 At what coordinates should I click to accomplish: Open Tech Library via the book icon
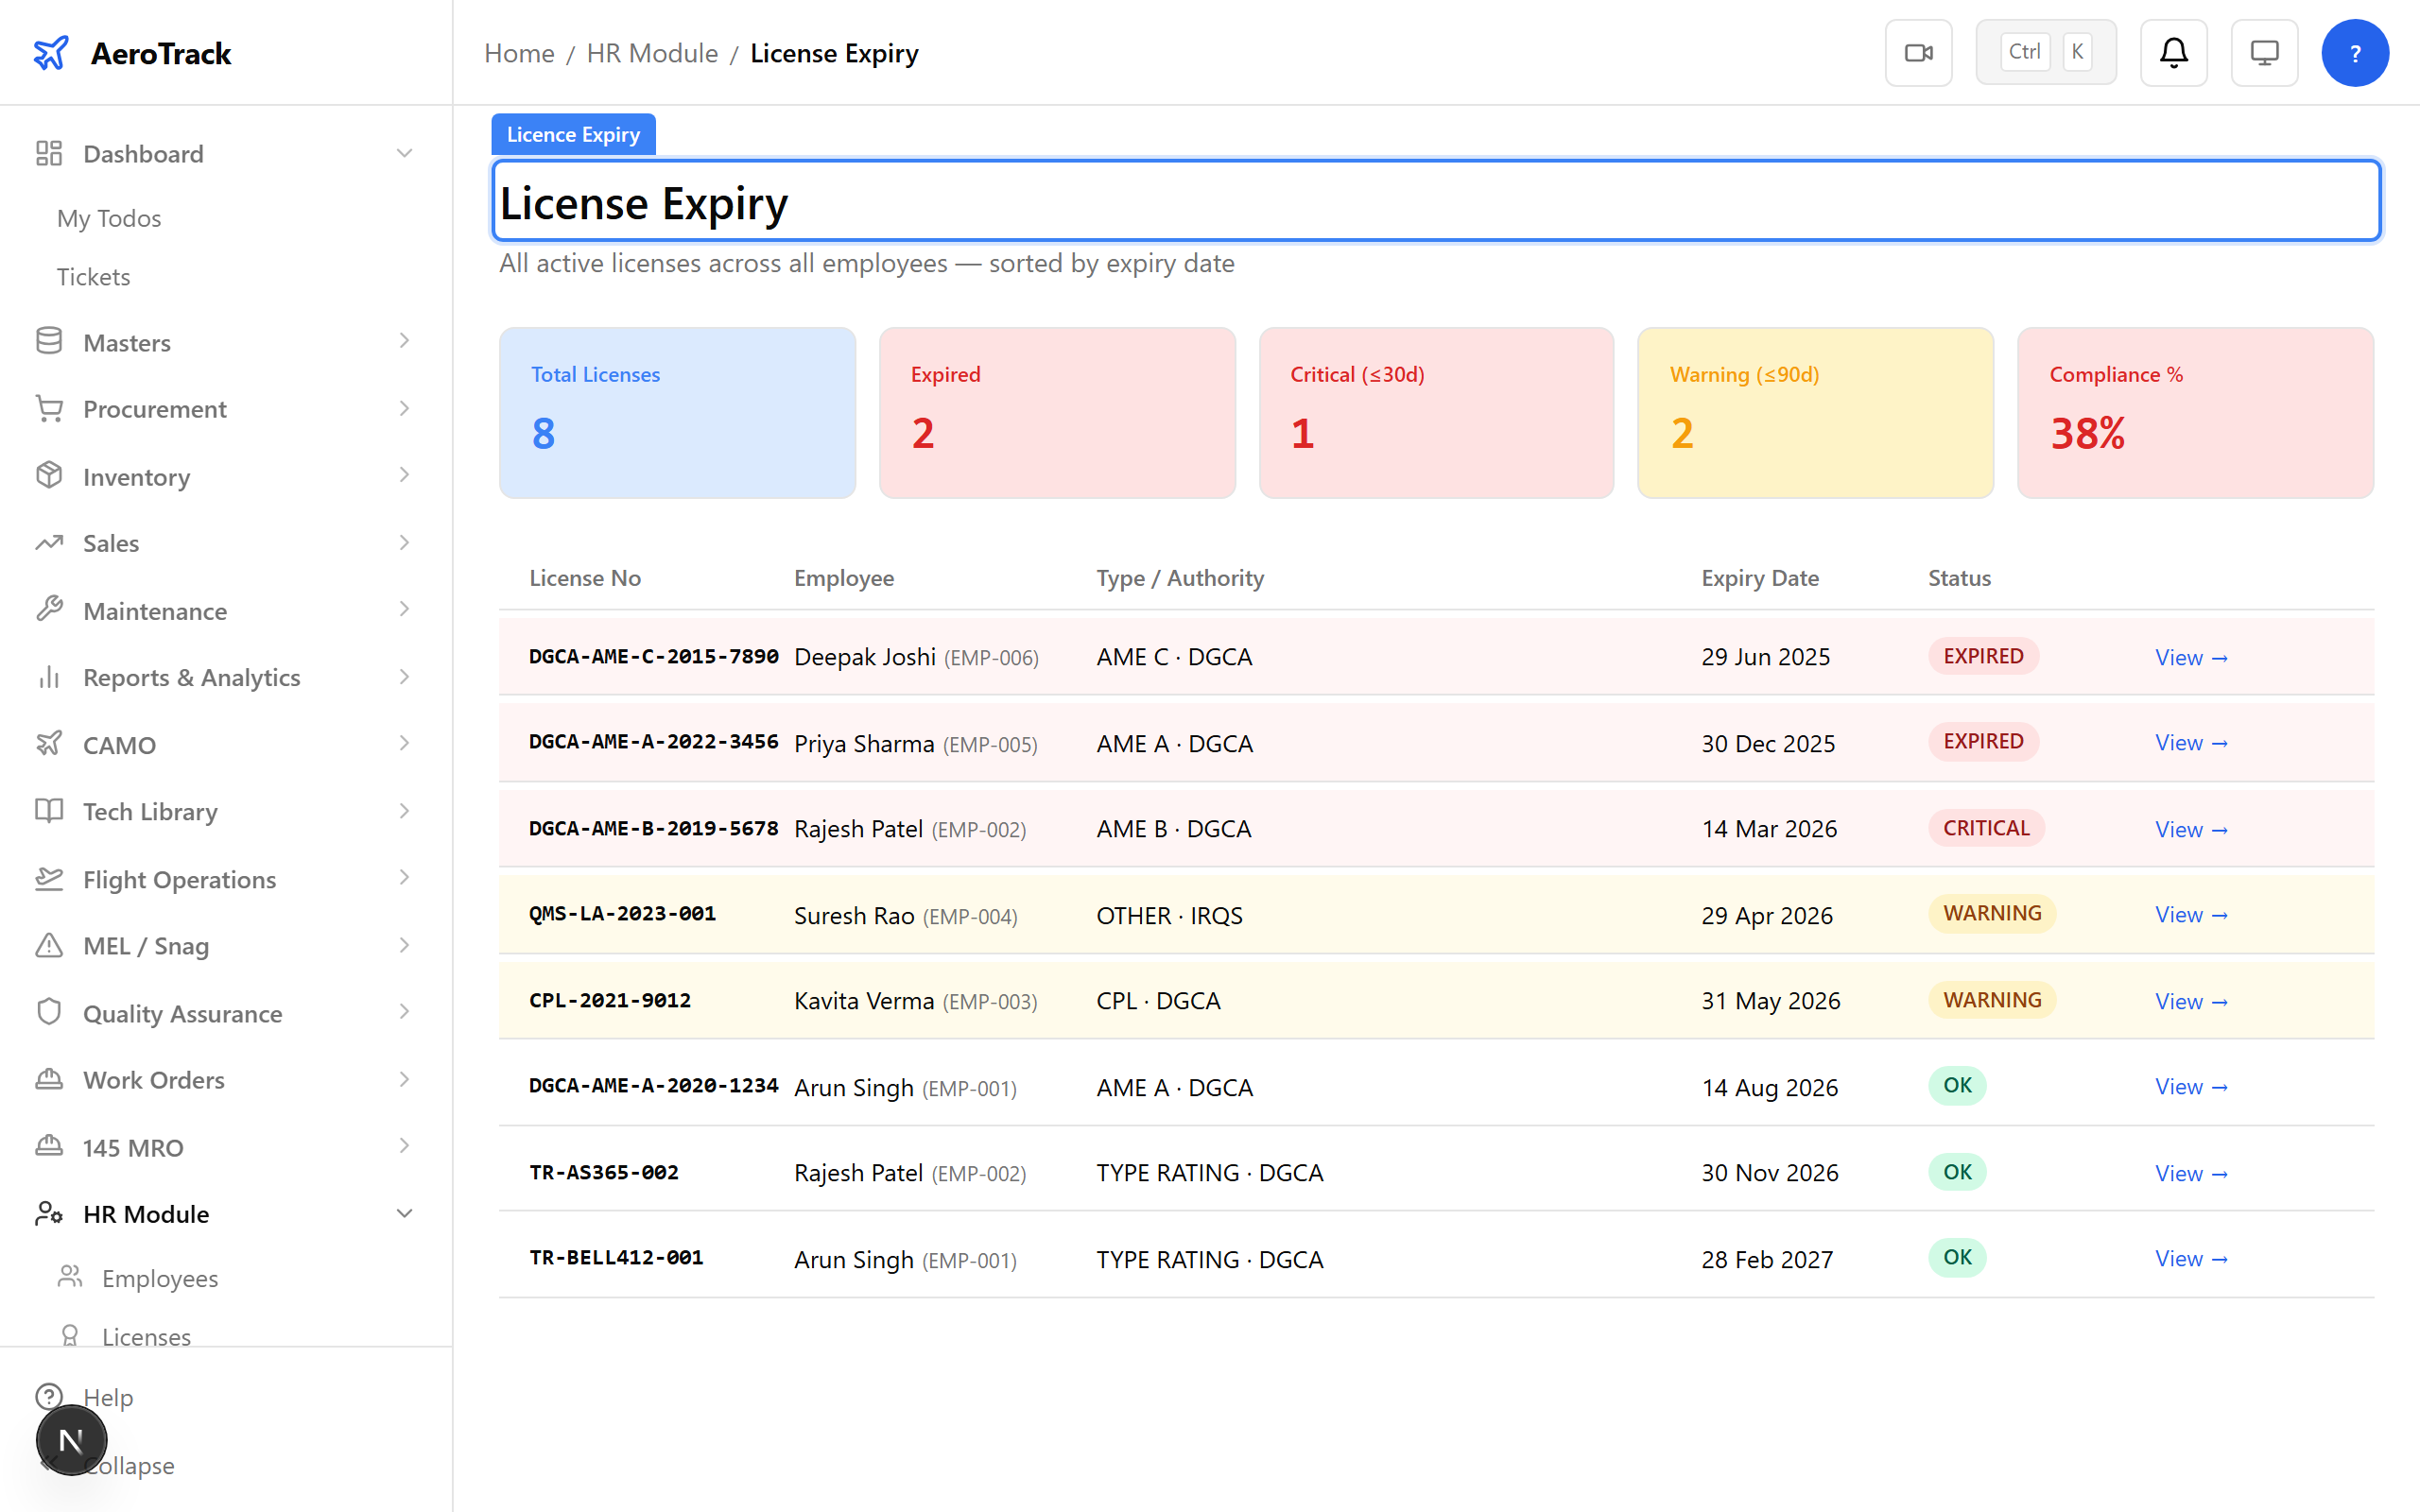(49, 811)
